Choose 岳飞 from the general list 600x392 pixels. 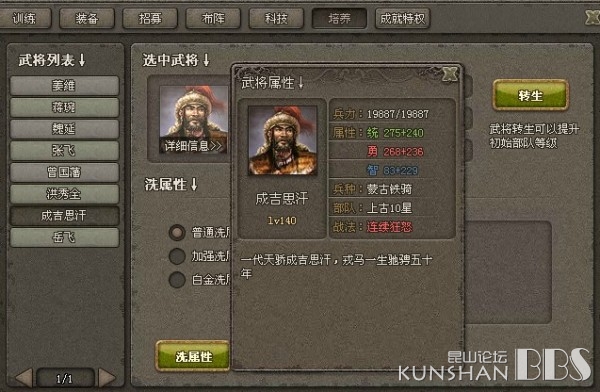64,238
